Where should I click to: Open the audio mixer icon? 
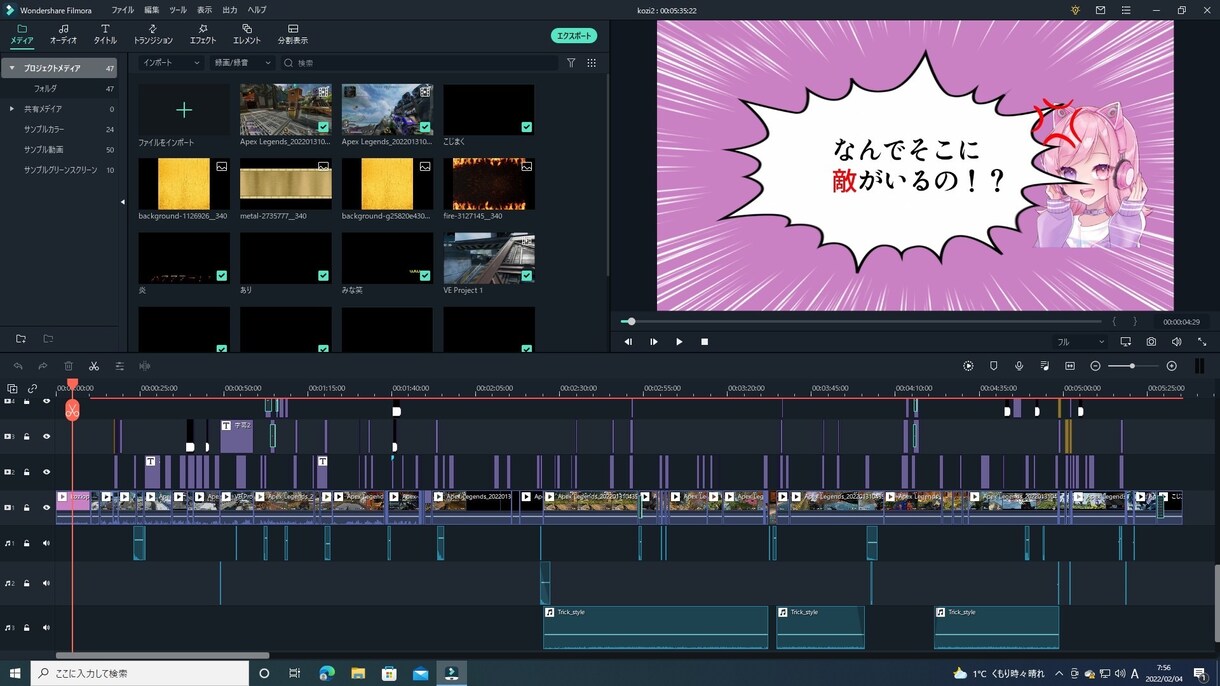pyautogui.click(x=1045, y=366)
